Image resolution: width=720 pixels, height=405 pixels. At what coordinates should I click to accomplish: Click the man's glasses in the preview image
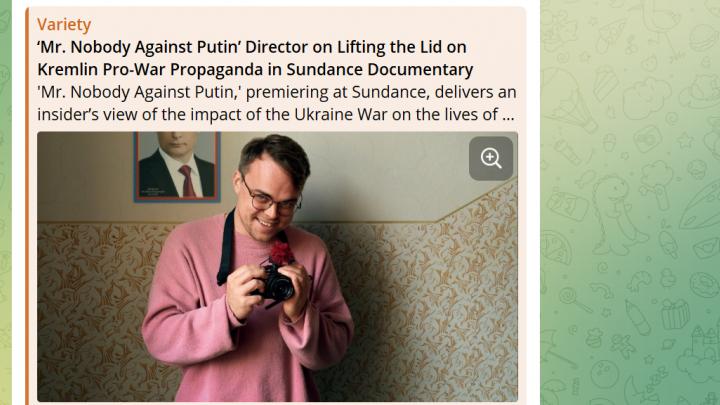pos(271,200)
